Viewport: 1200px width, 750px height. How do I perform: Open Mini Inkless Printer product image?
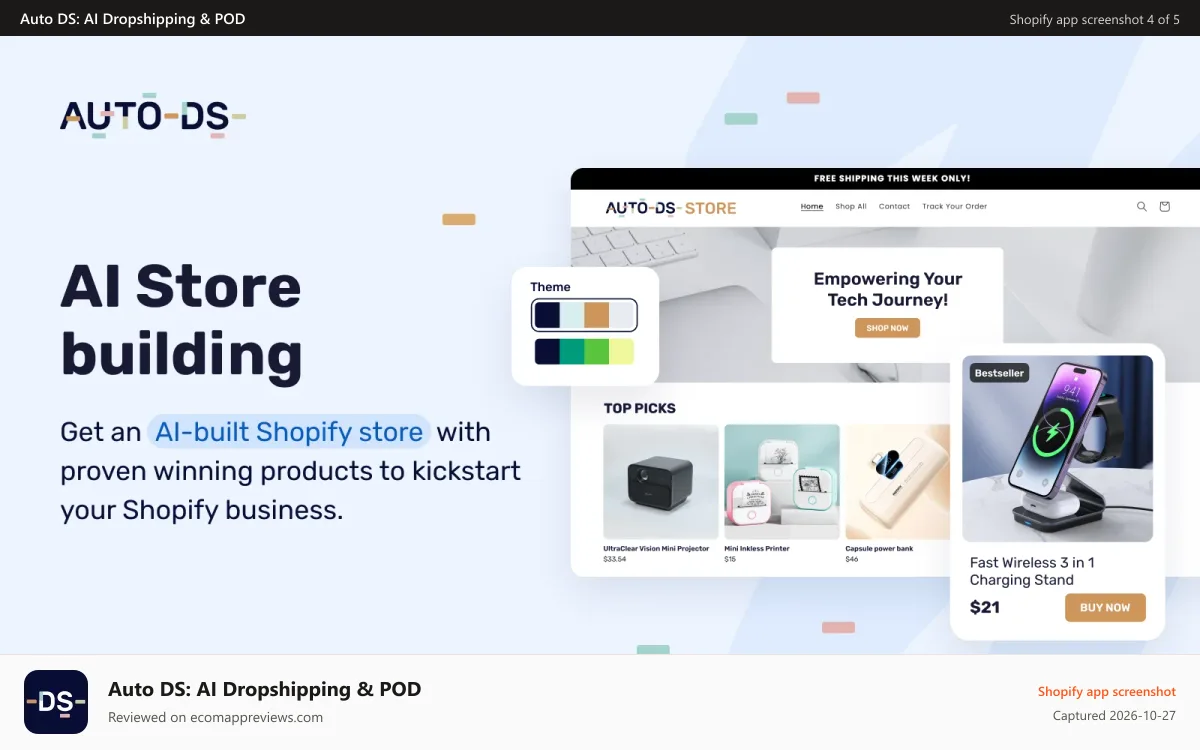782,482
